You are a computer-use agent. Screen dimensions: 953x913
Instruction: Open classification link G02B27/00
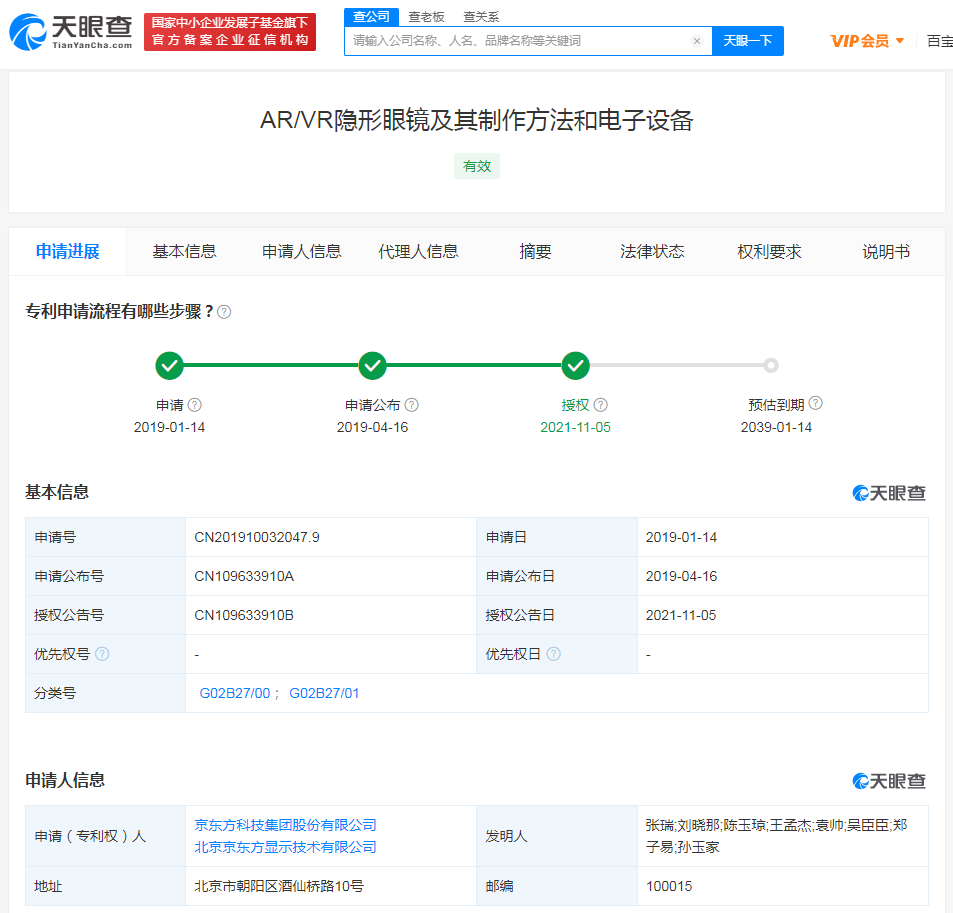[235, 693]
